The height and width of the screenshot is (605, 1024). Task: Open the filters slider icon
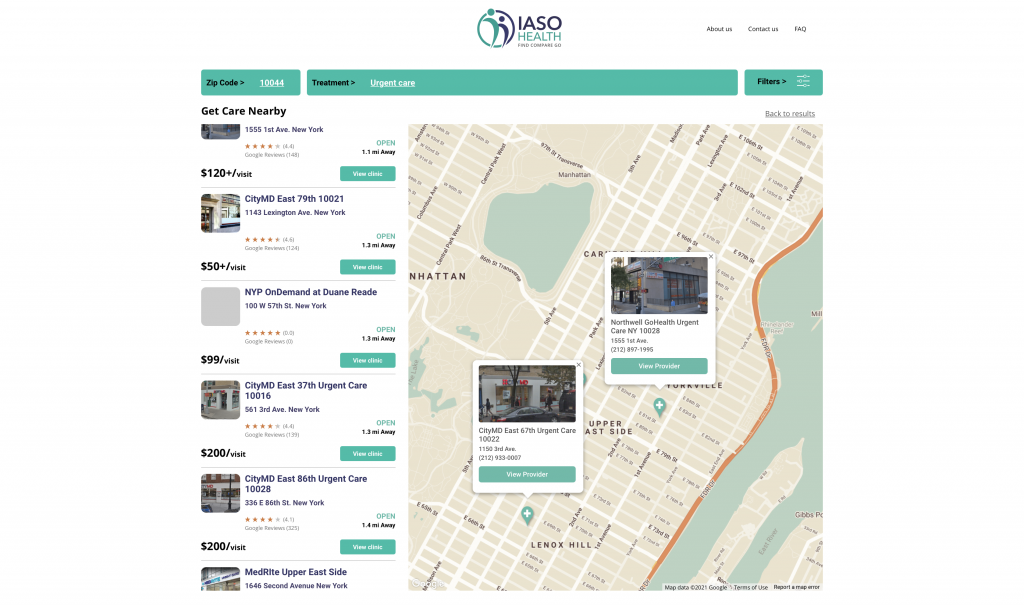803,82
